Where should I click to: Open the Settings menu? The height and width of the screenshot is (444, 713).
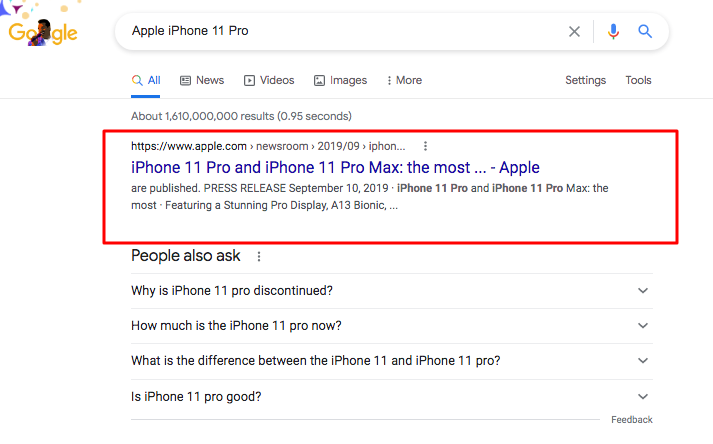click(x=585, y=81)
